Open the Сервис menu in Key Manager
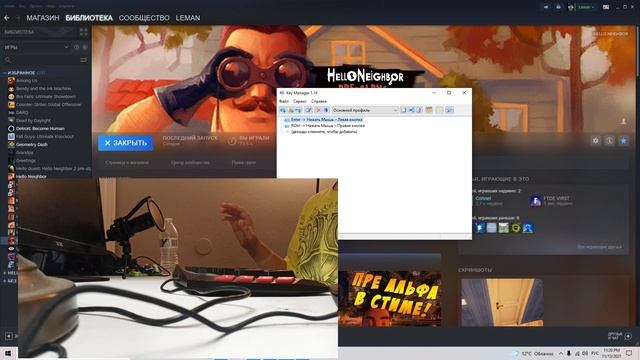Viewport: 640px width, 360px height. 300,101
